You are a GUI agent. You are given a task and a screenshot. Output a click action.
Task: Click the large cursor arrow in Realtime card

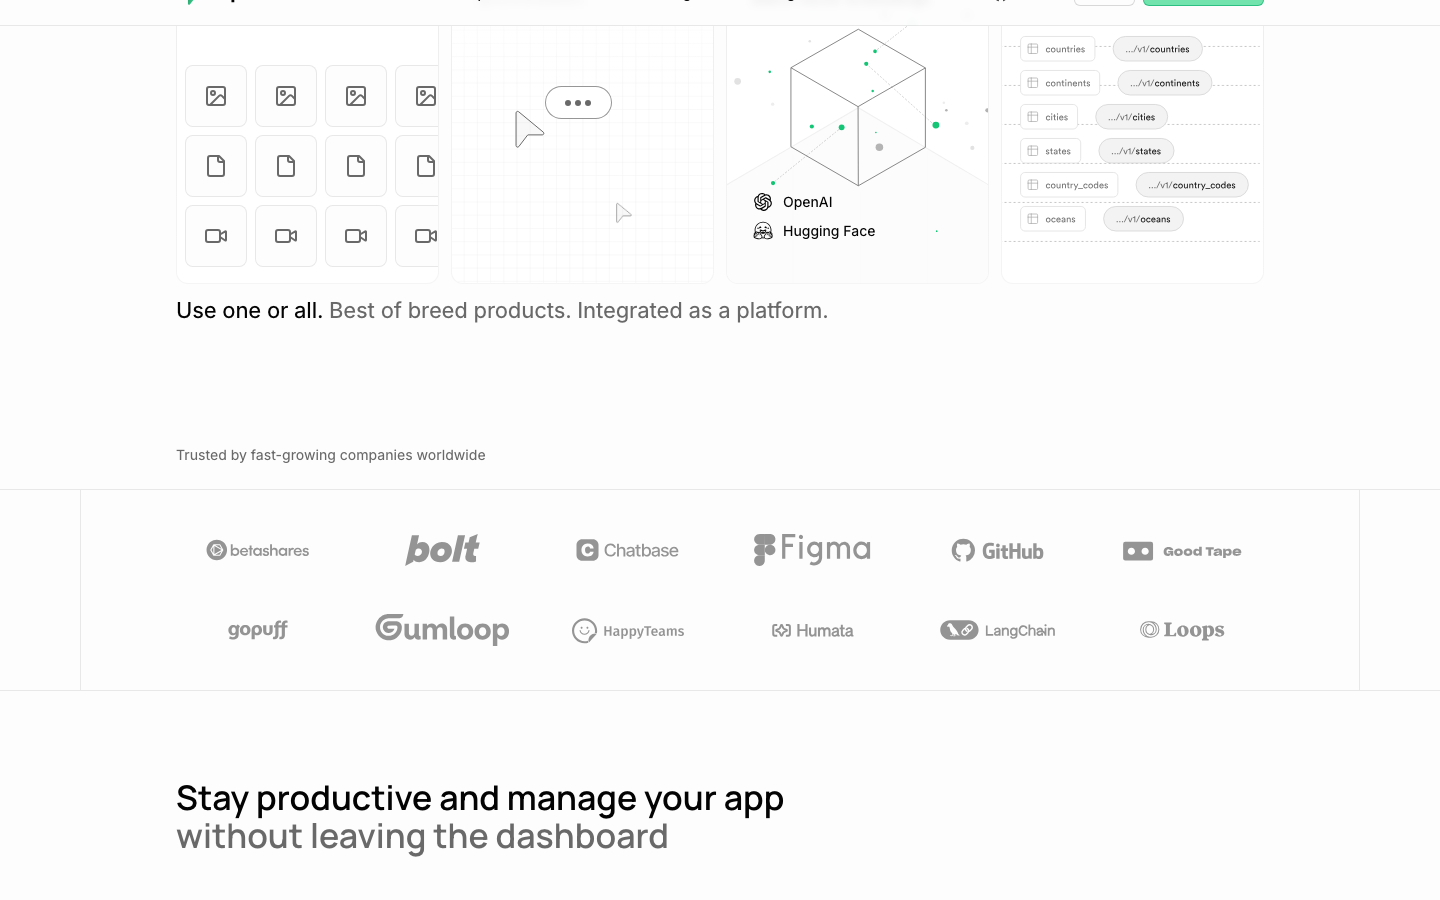click(x=528, y=129)
